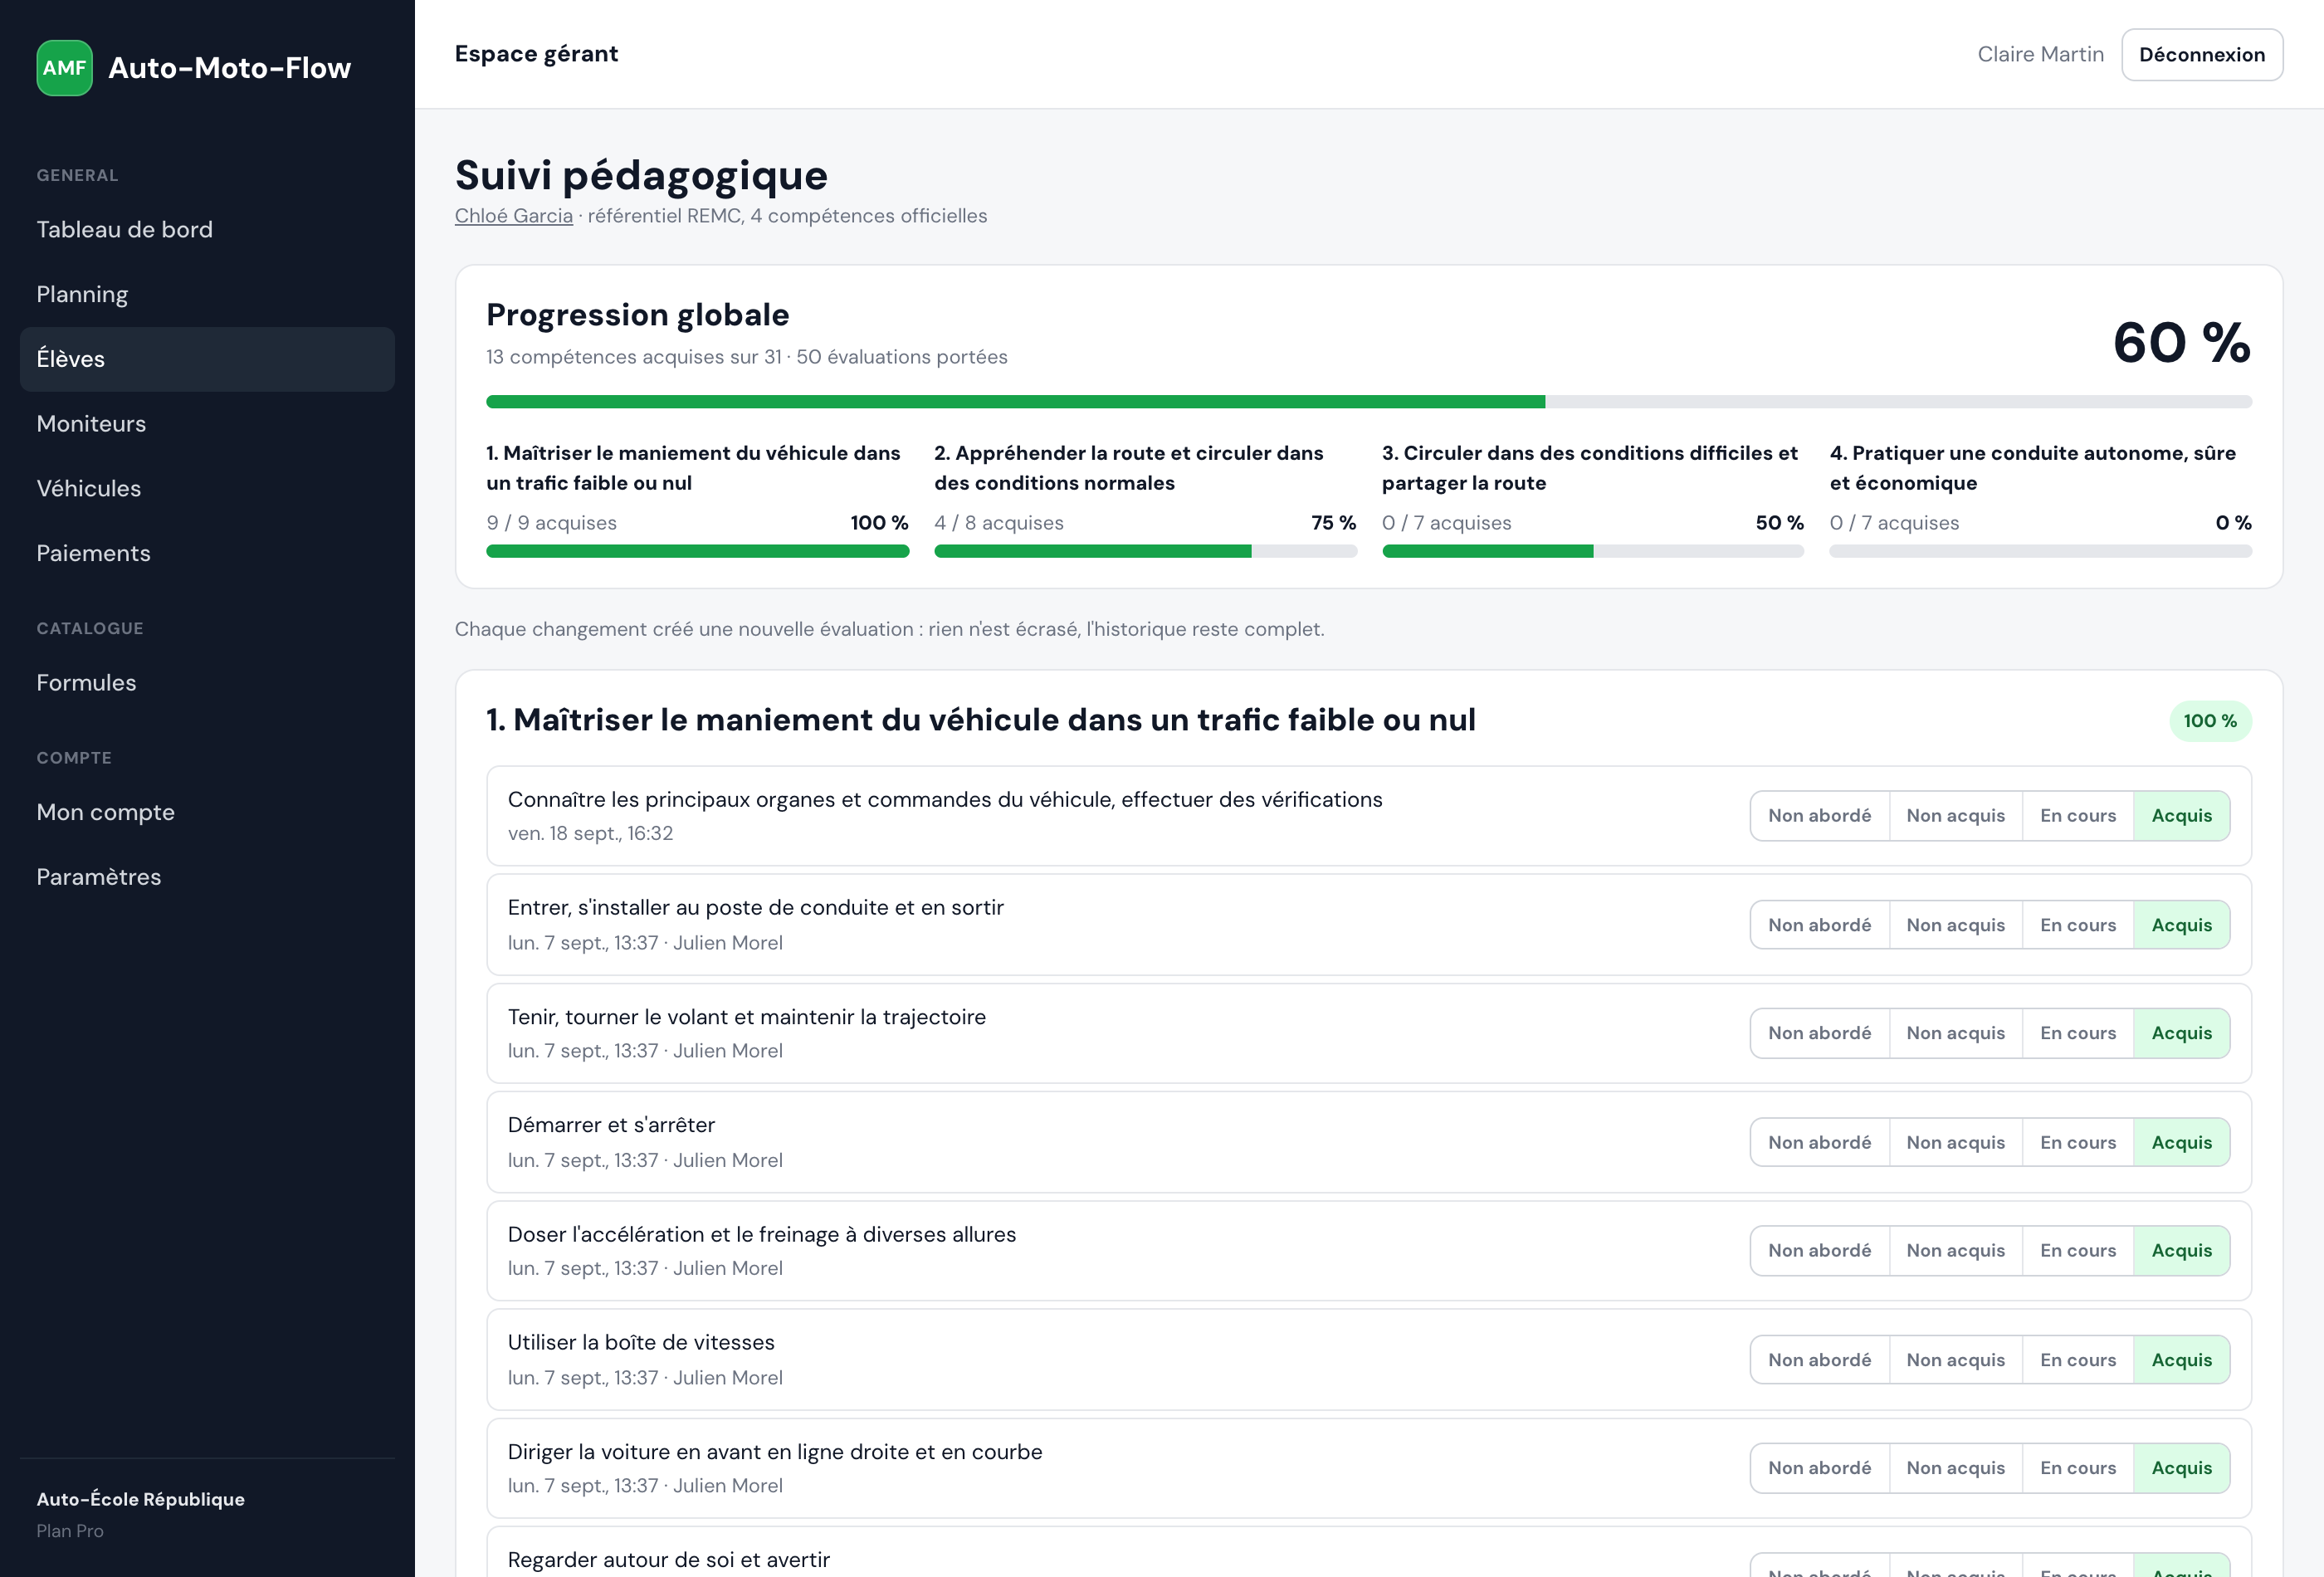Click the 100 % badge of section 1
The width and height of the screenshot is (2324, 1577).
tap(2210, 721)
